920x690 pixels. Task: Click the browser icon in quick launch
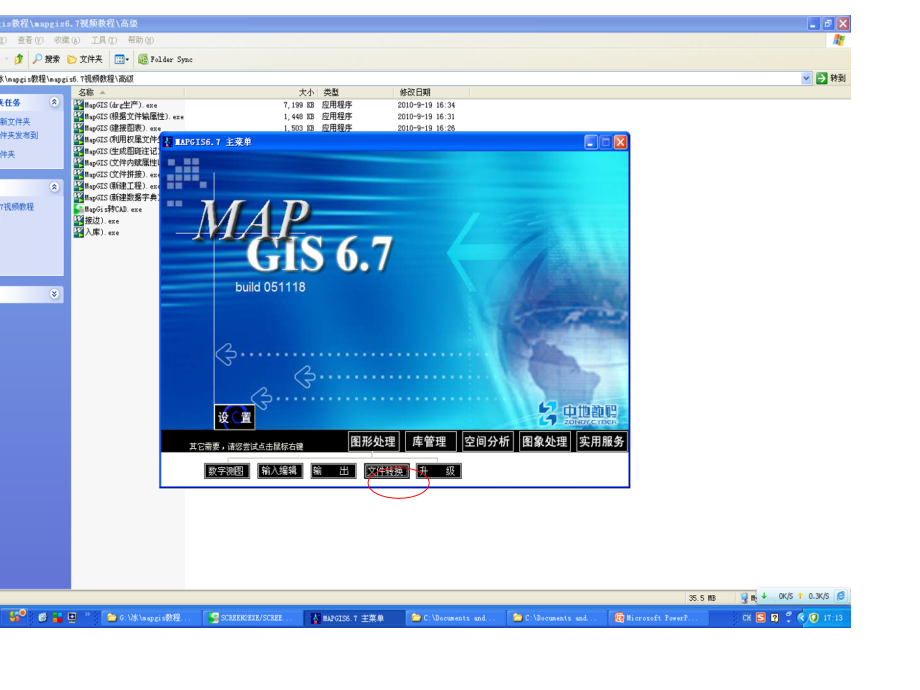pos(43,617)
